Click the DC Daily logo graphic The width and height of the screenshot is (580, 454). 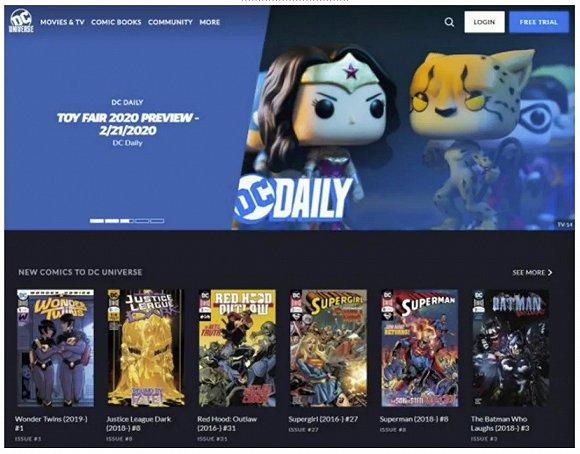click(292, 199)
